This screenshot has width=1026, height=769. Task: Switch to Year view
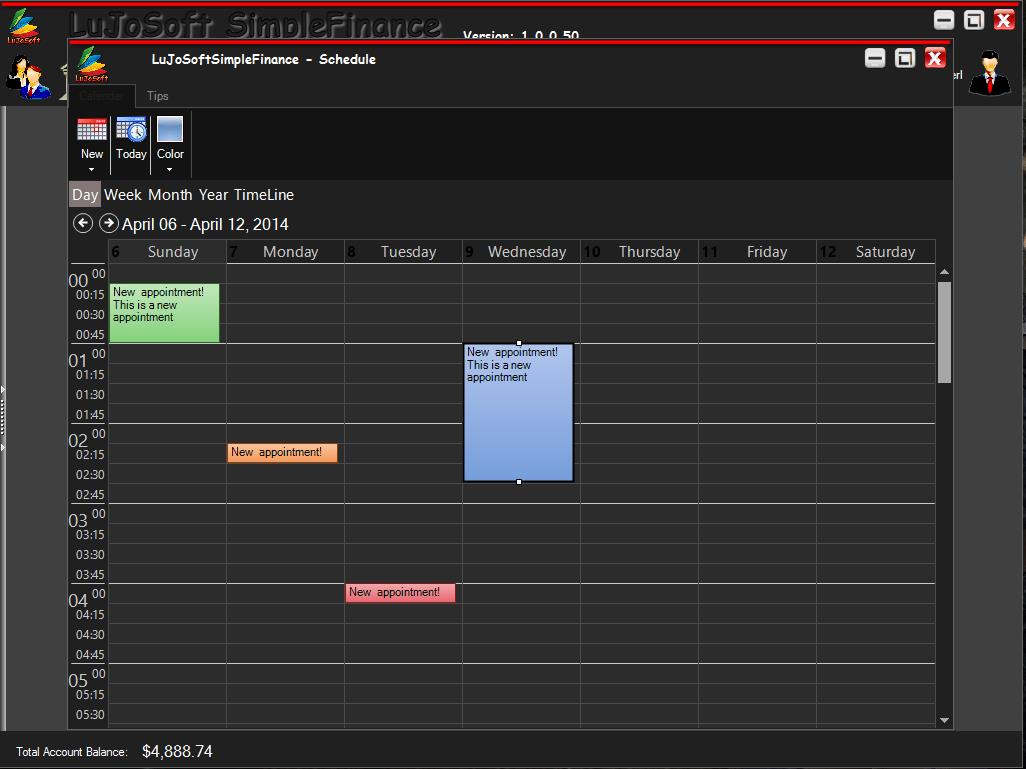213,195
